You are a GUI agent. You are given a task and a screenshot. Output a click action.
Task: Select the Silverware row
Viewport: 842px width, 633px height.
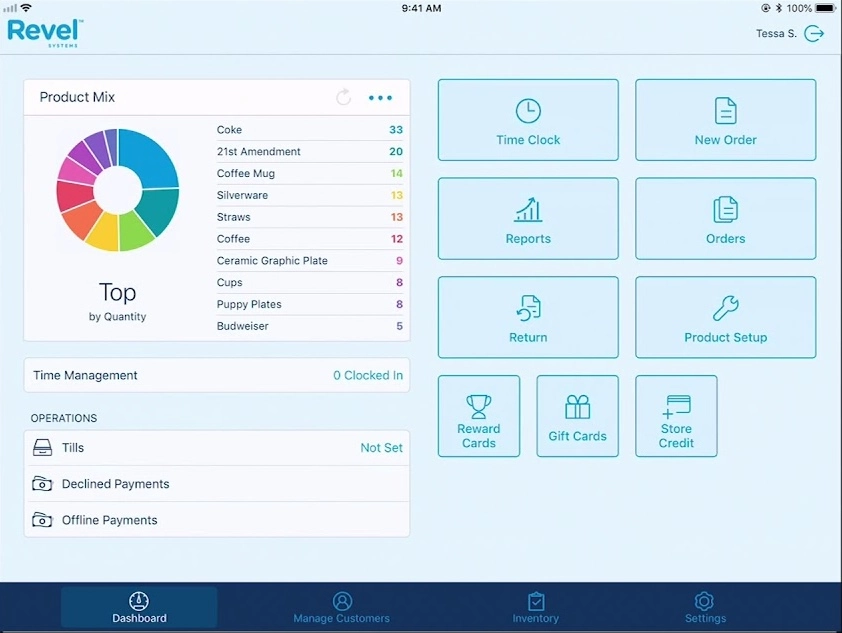pyautogui.click(x=310, y=195)
